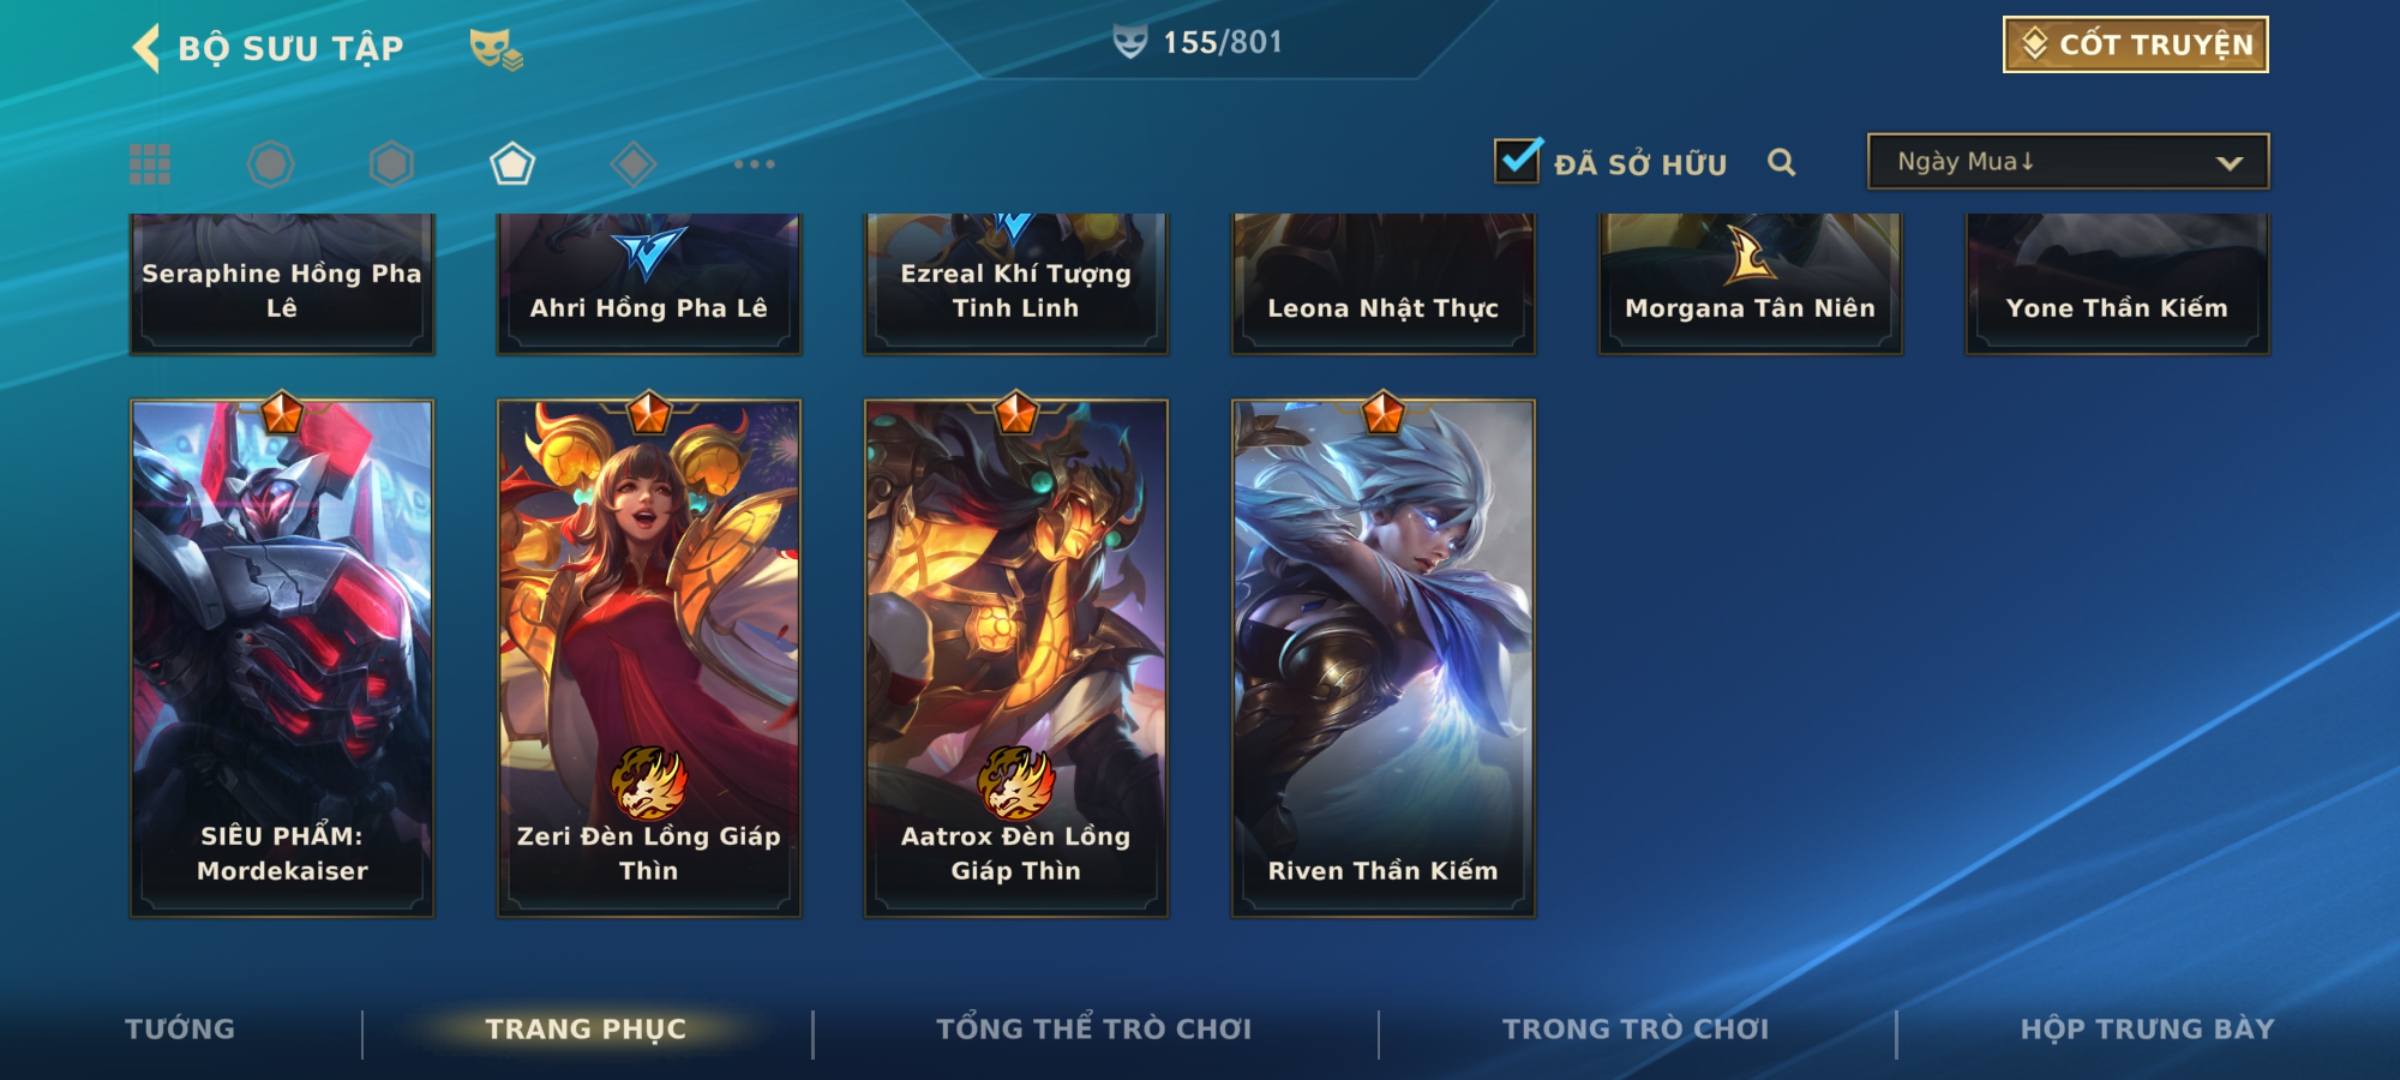Viewport: 2400px width, 1080px height.
Task: Select the highlighted pentagon rarity filter
Action: point(512,164)
